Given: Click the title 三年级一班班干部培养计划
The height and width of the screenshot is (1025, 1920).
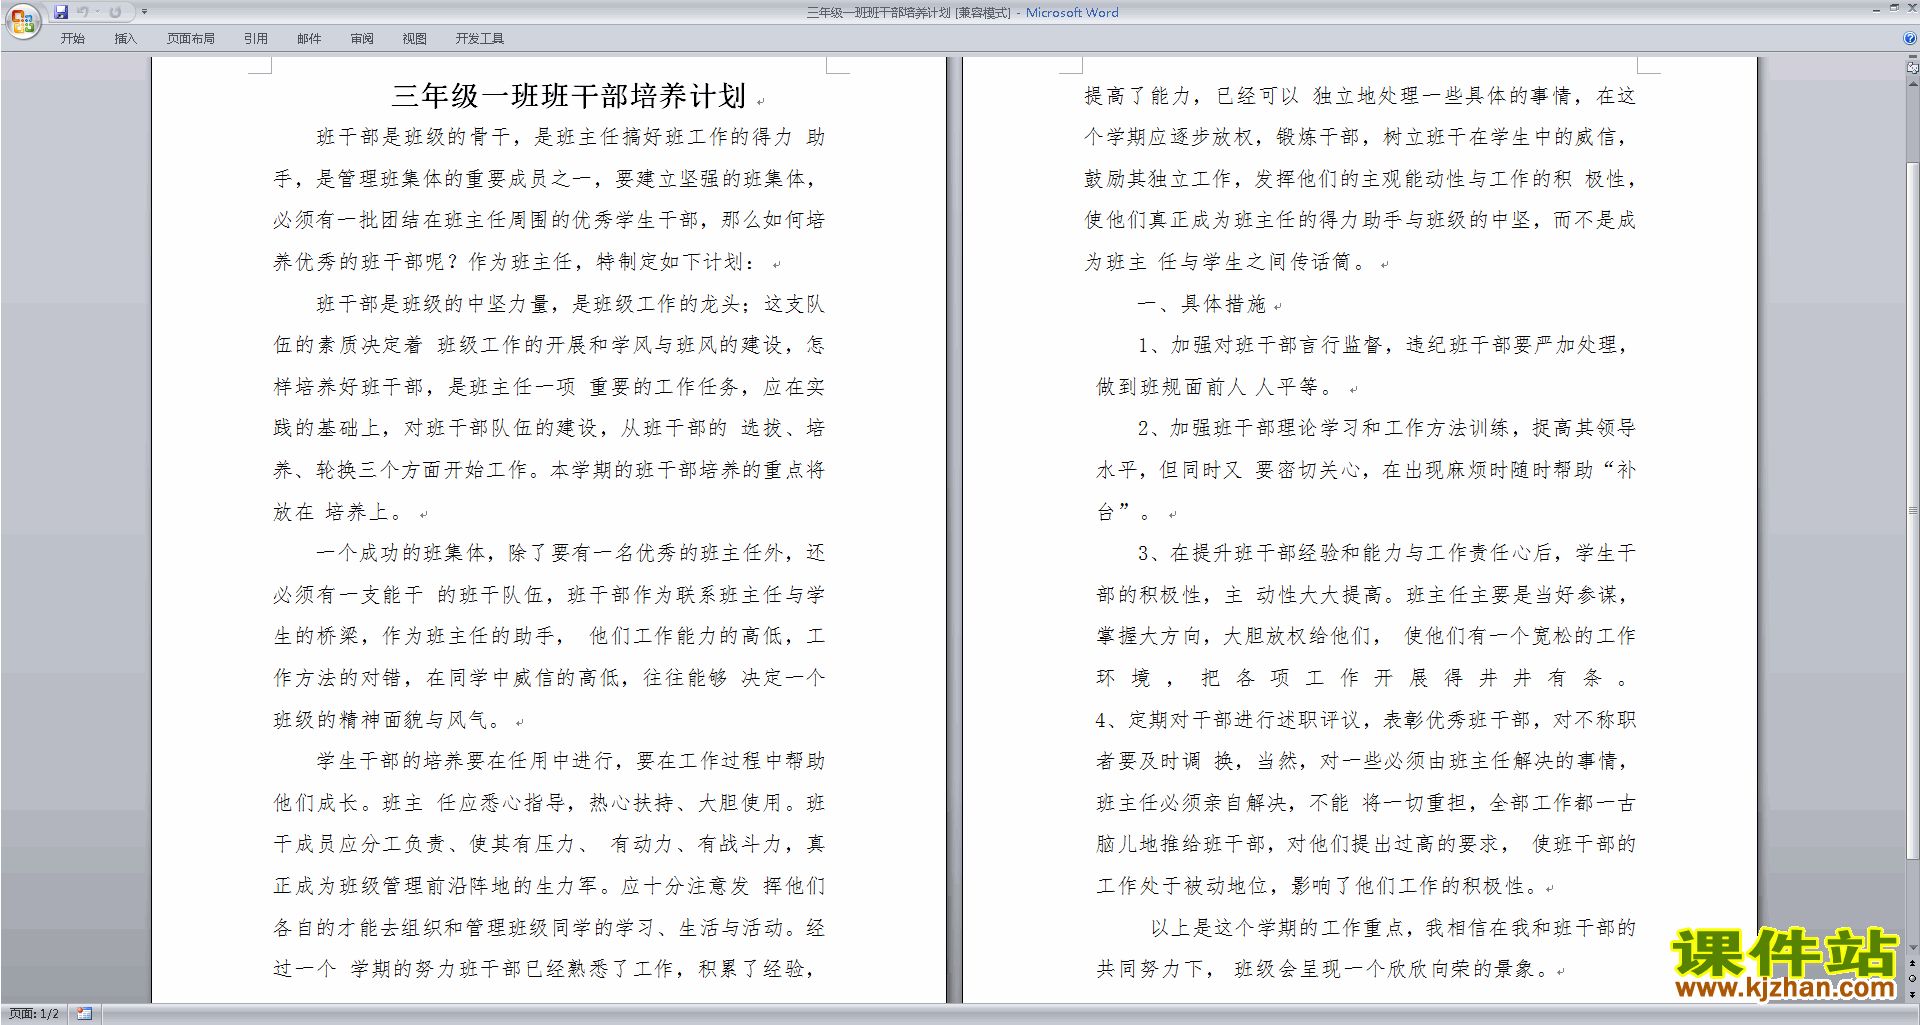Looking at the screenshot, I should coord(569,96).
